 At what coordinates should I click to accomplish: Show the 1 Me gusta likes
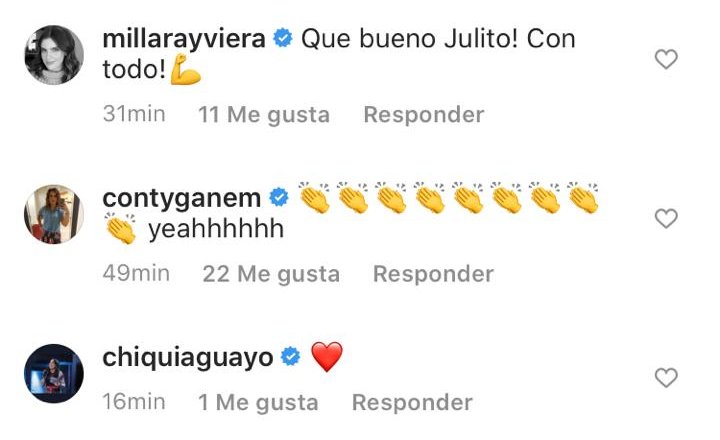[x=258, y=402]
